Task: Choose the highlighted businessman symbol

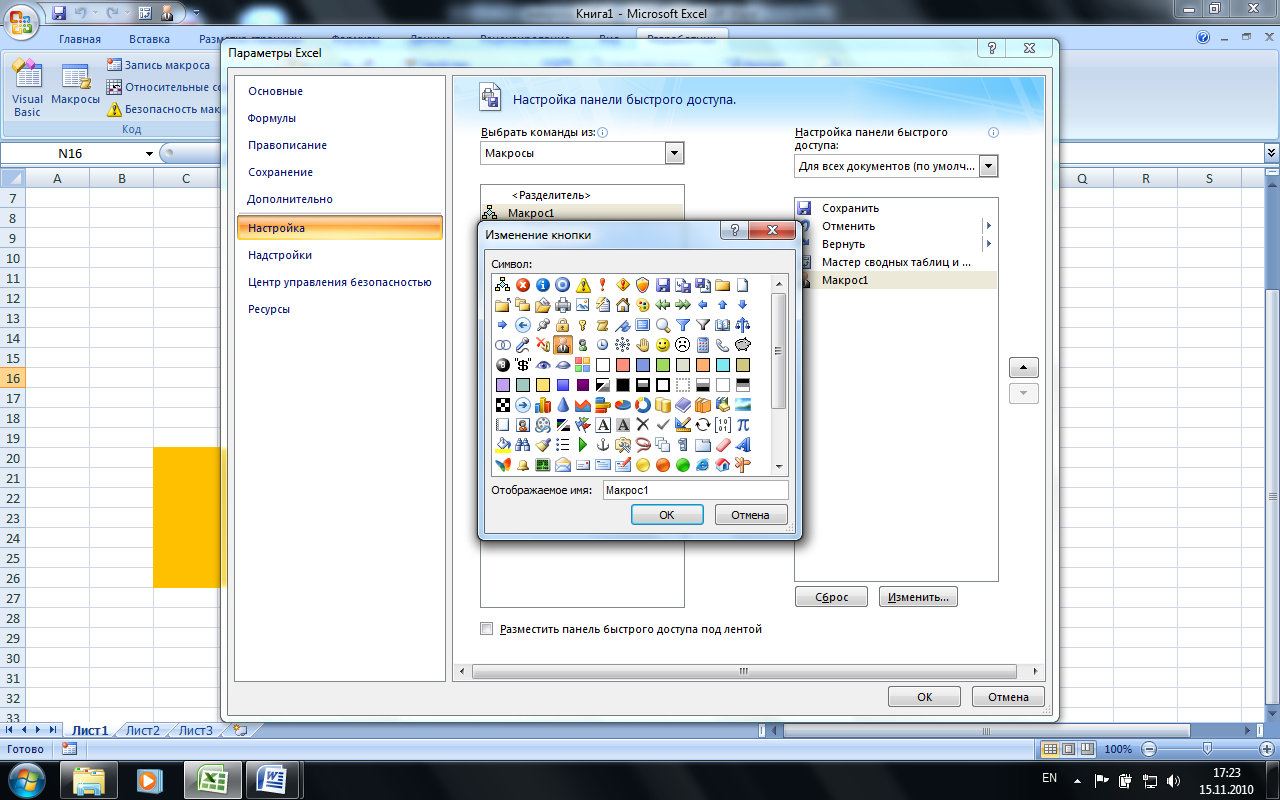Action: click(562, 345)
